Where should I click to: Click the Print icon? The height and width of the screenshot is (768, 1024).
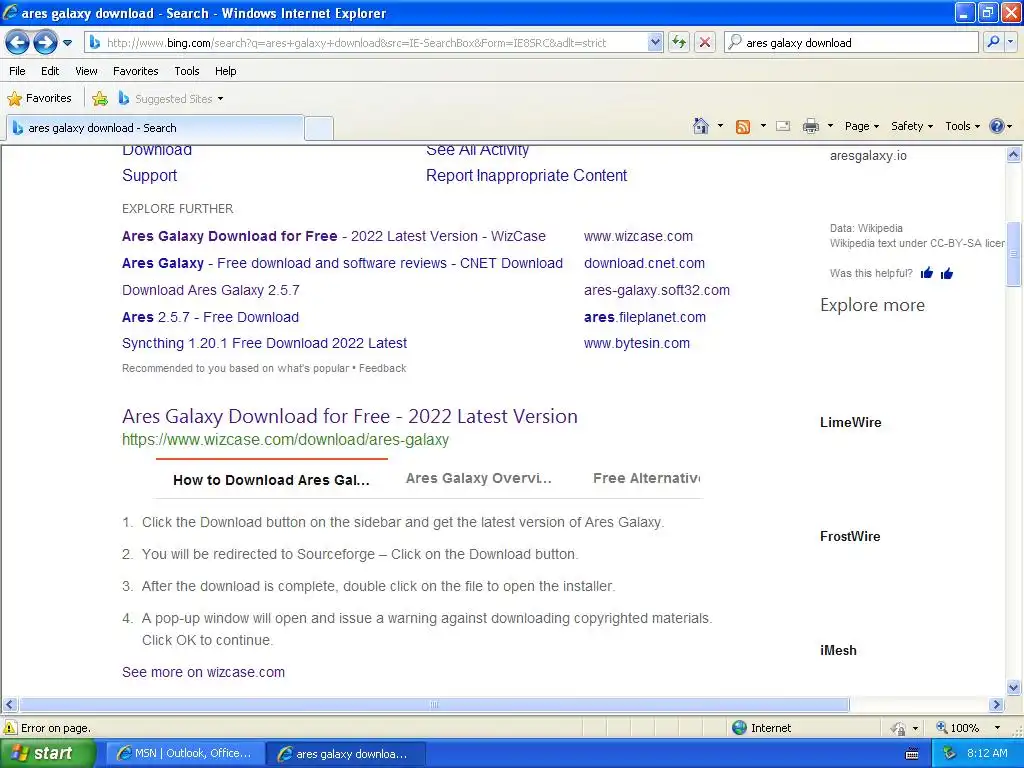810,126
